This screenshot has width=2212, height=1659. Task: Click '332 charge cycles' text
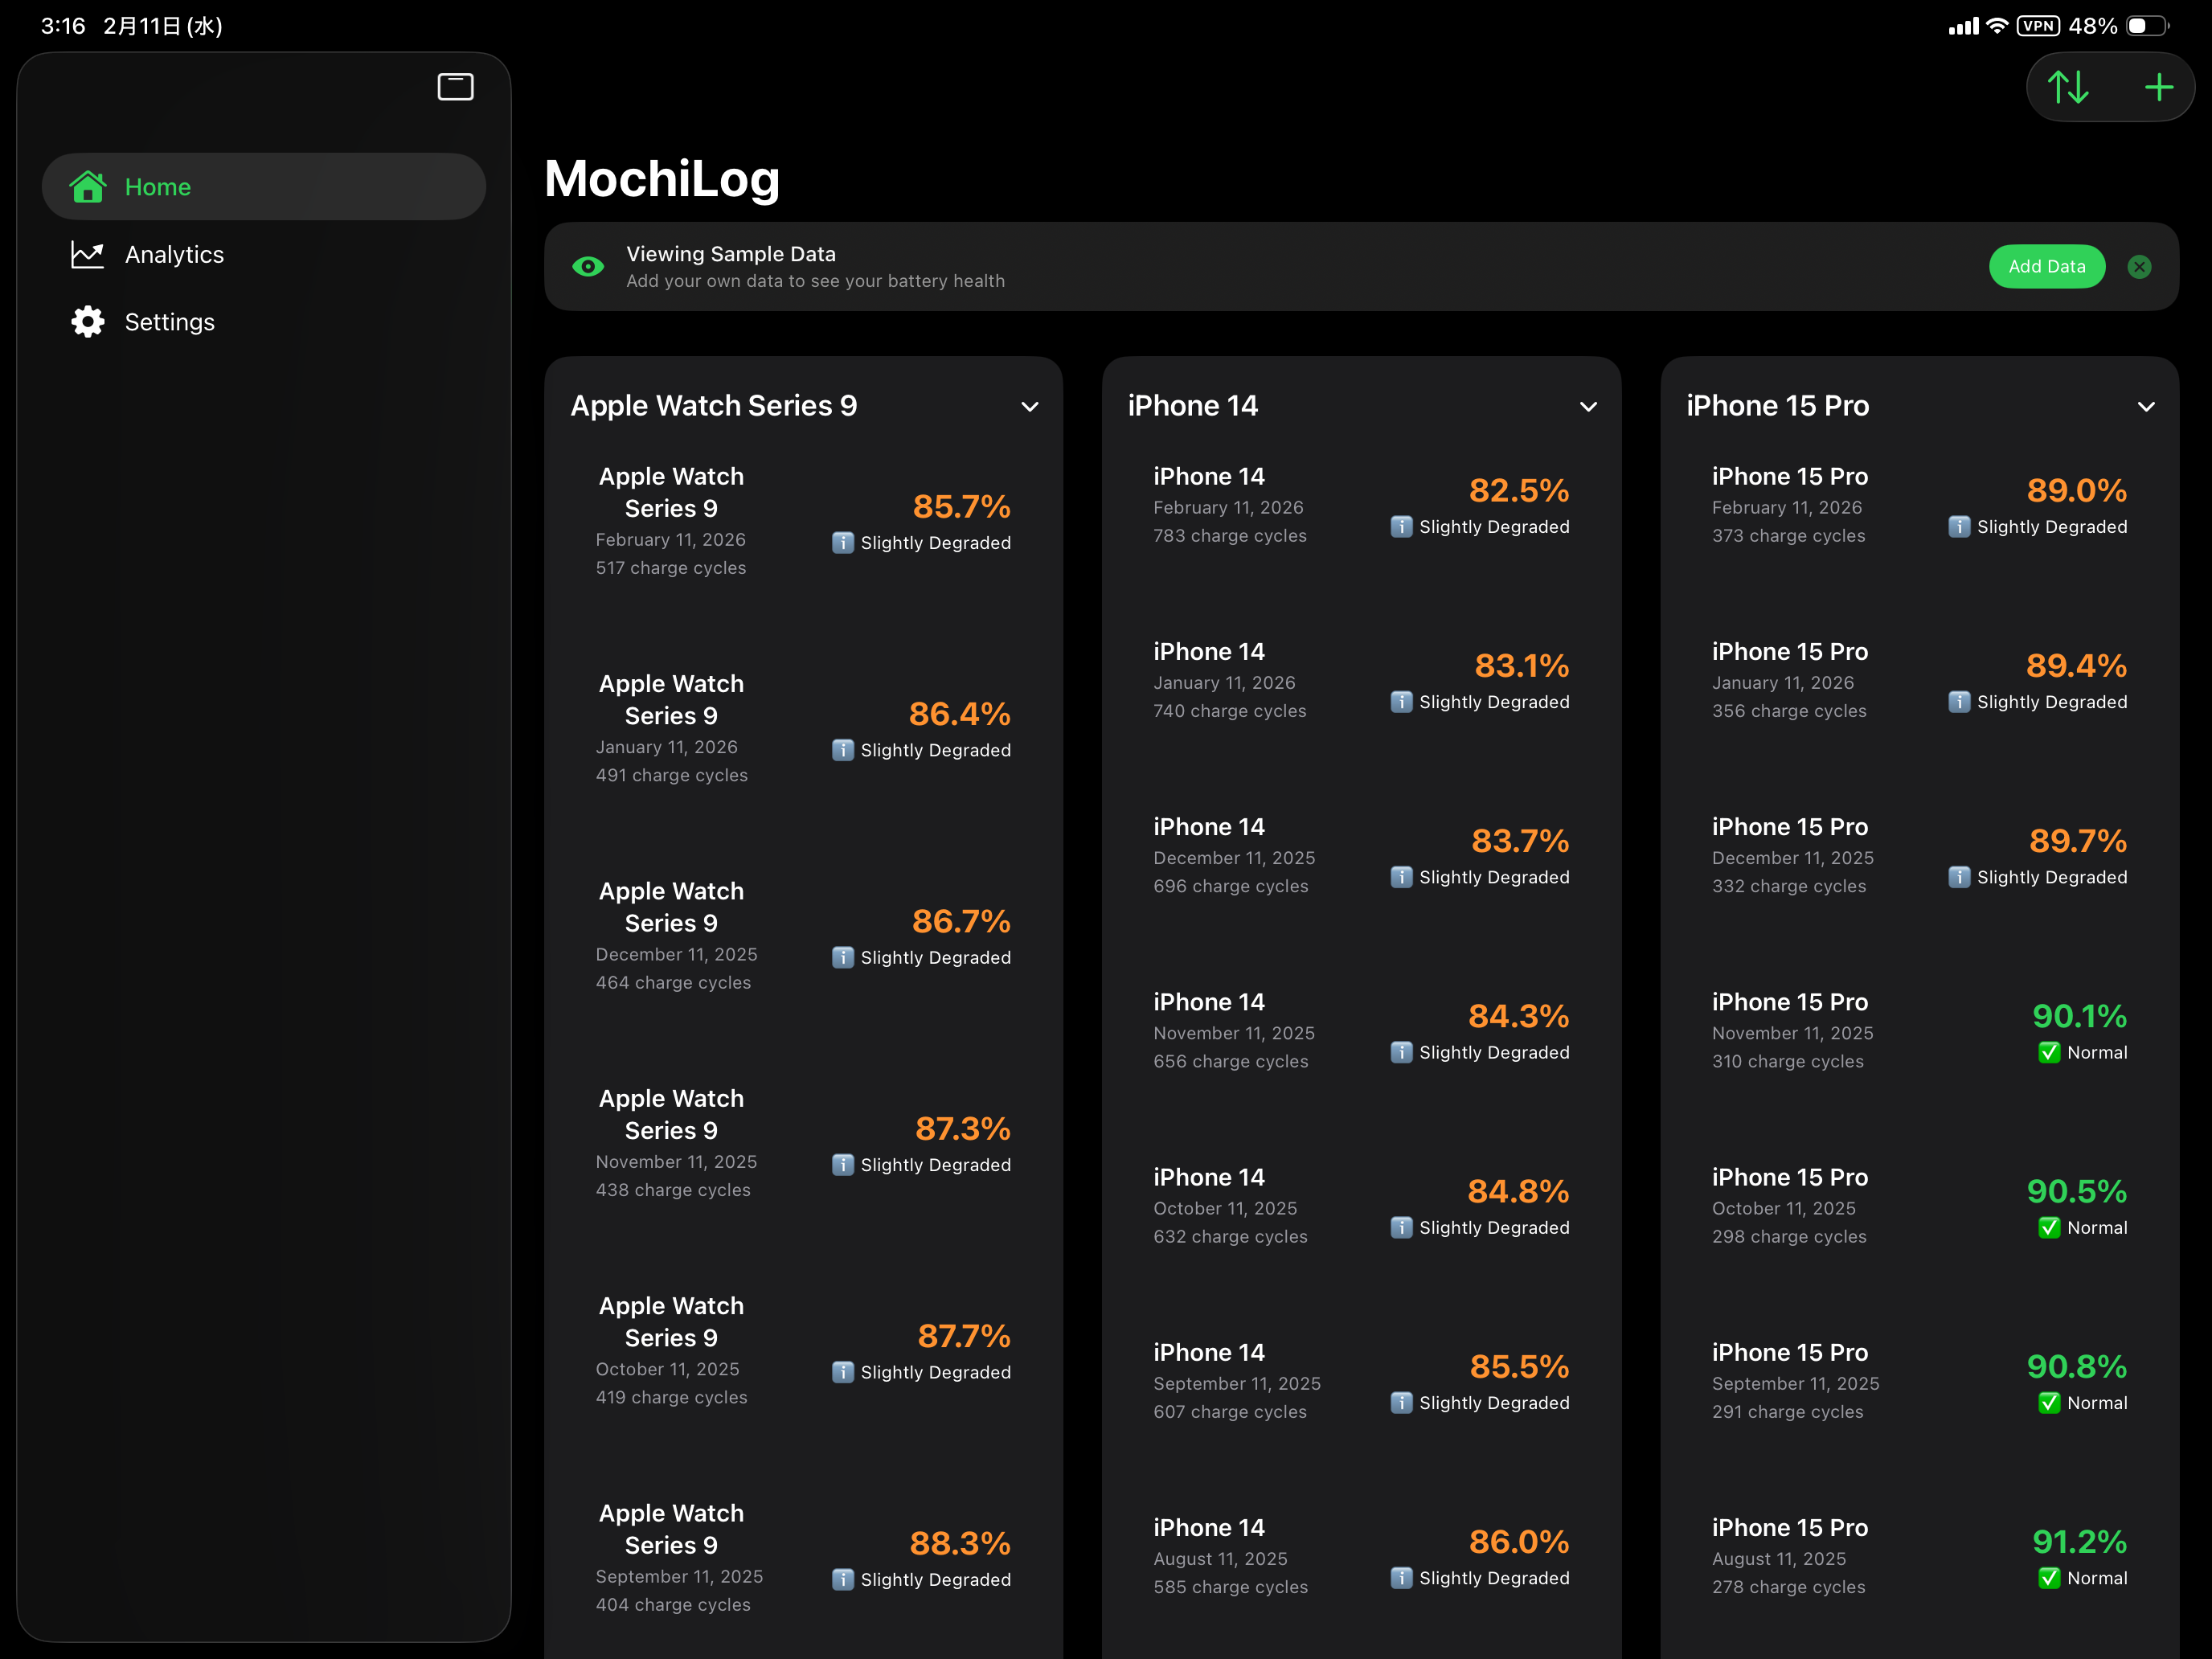1789,886
